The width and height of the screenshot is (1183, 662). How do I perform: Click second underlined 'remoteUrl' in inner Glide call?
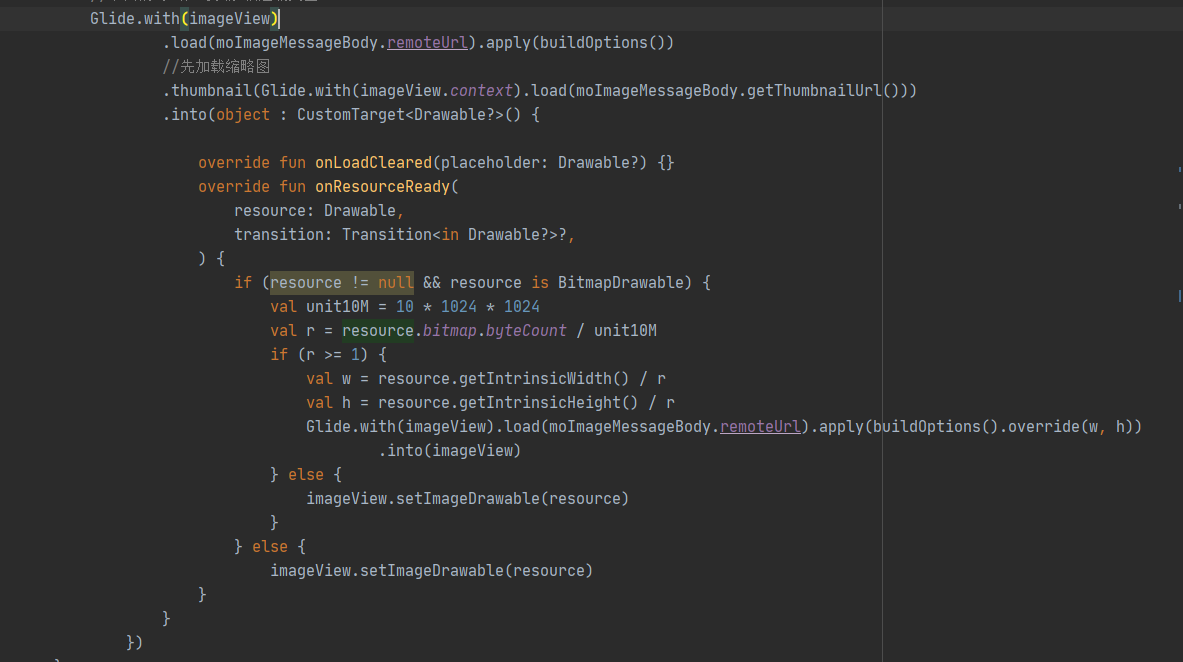click(x=760, y=426)
